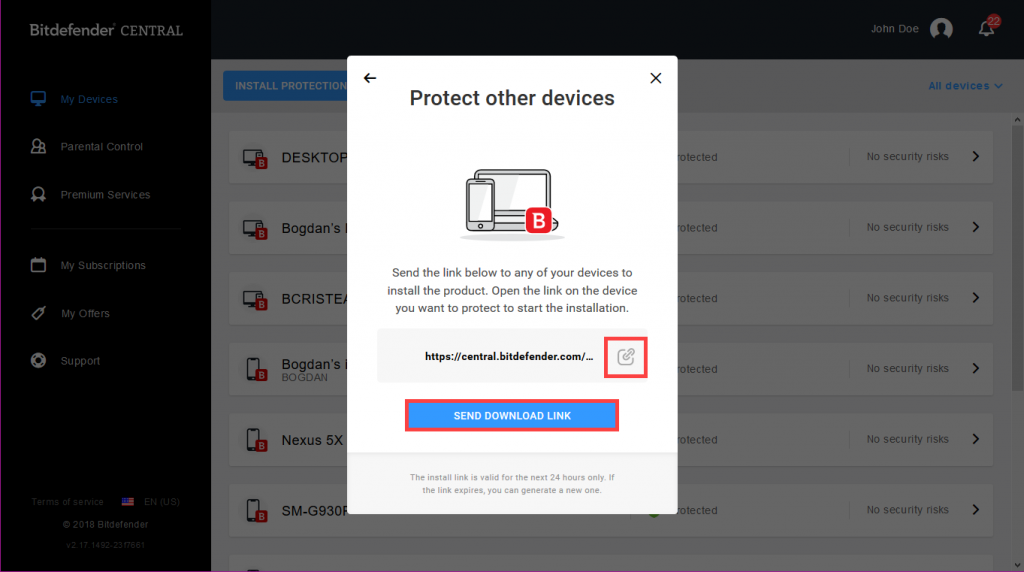Viewport: 1024px width, 572px height.
Task: Change the language from EN (US)
Action: [x=151, y=501]
